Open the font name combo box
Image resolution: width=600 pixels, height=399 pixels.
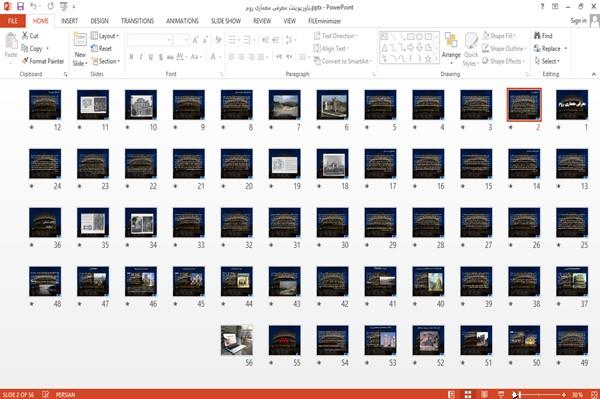(149, 40)
